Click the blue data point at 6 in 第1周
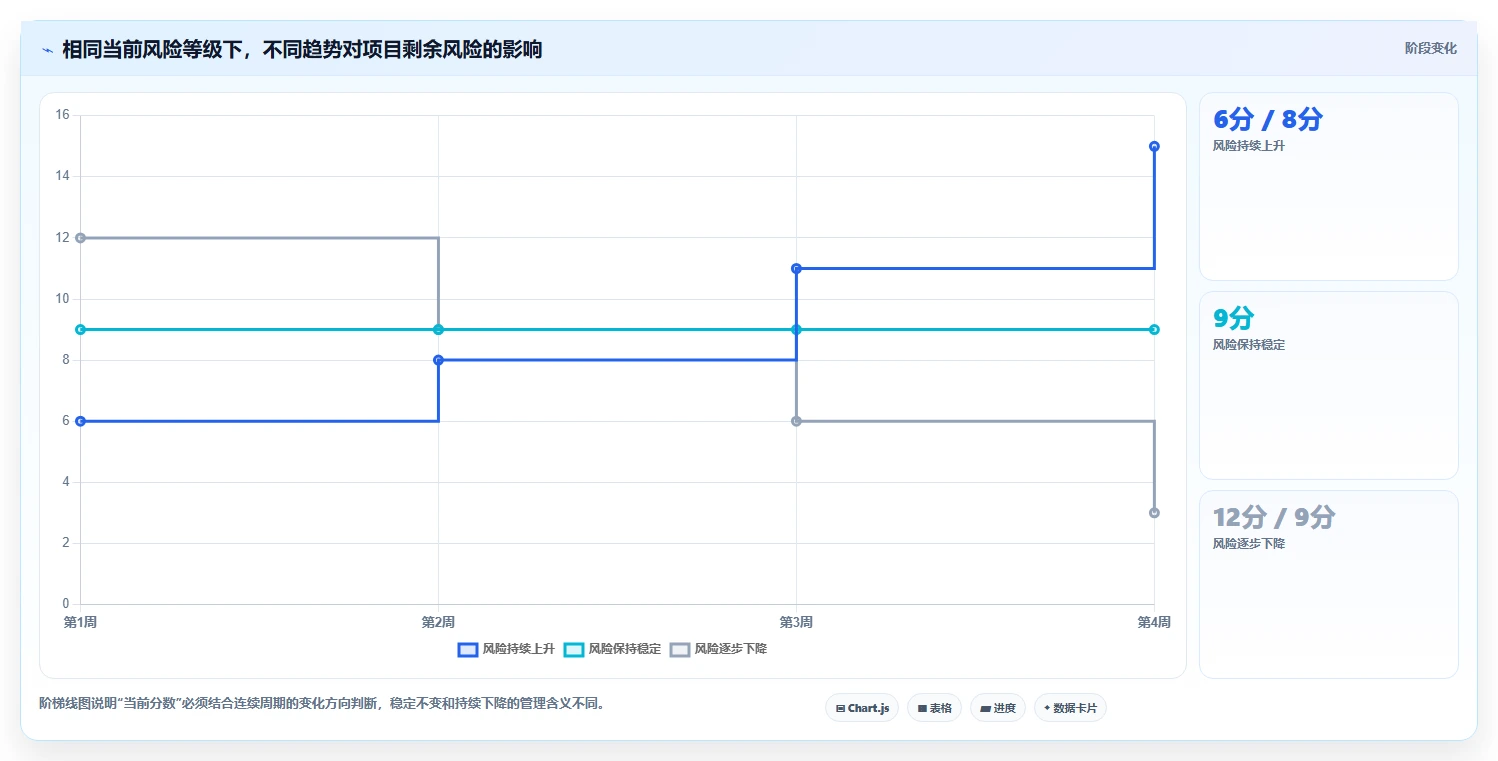This screenshot has height=761, width=1498. 80,421
